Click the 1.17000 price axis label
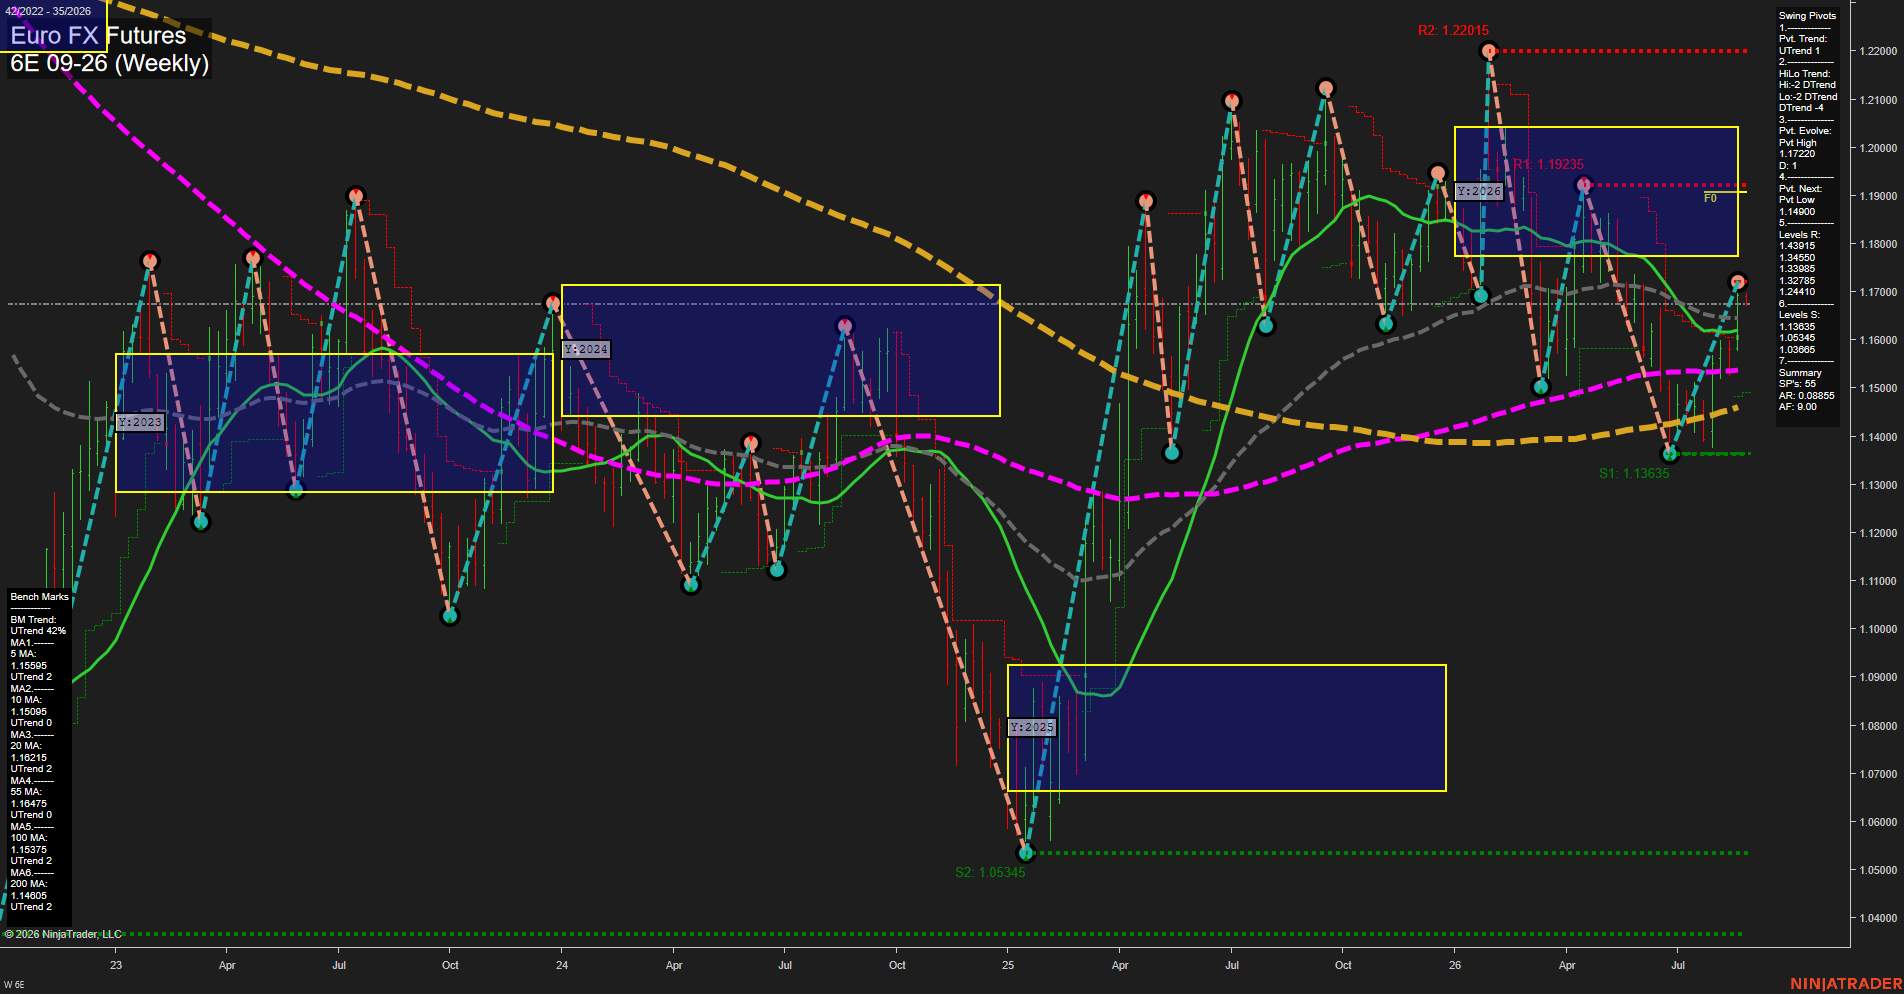 1878,292
